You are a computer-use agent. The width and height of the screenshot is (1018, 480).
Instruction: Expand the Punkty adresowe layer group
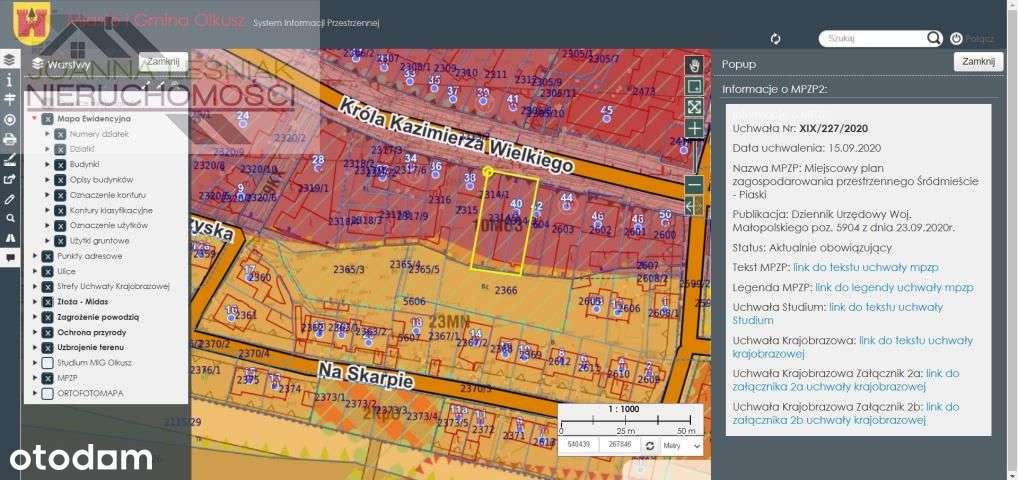(36, 256)
